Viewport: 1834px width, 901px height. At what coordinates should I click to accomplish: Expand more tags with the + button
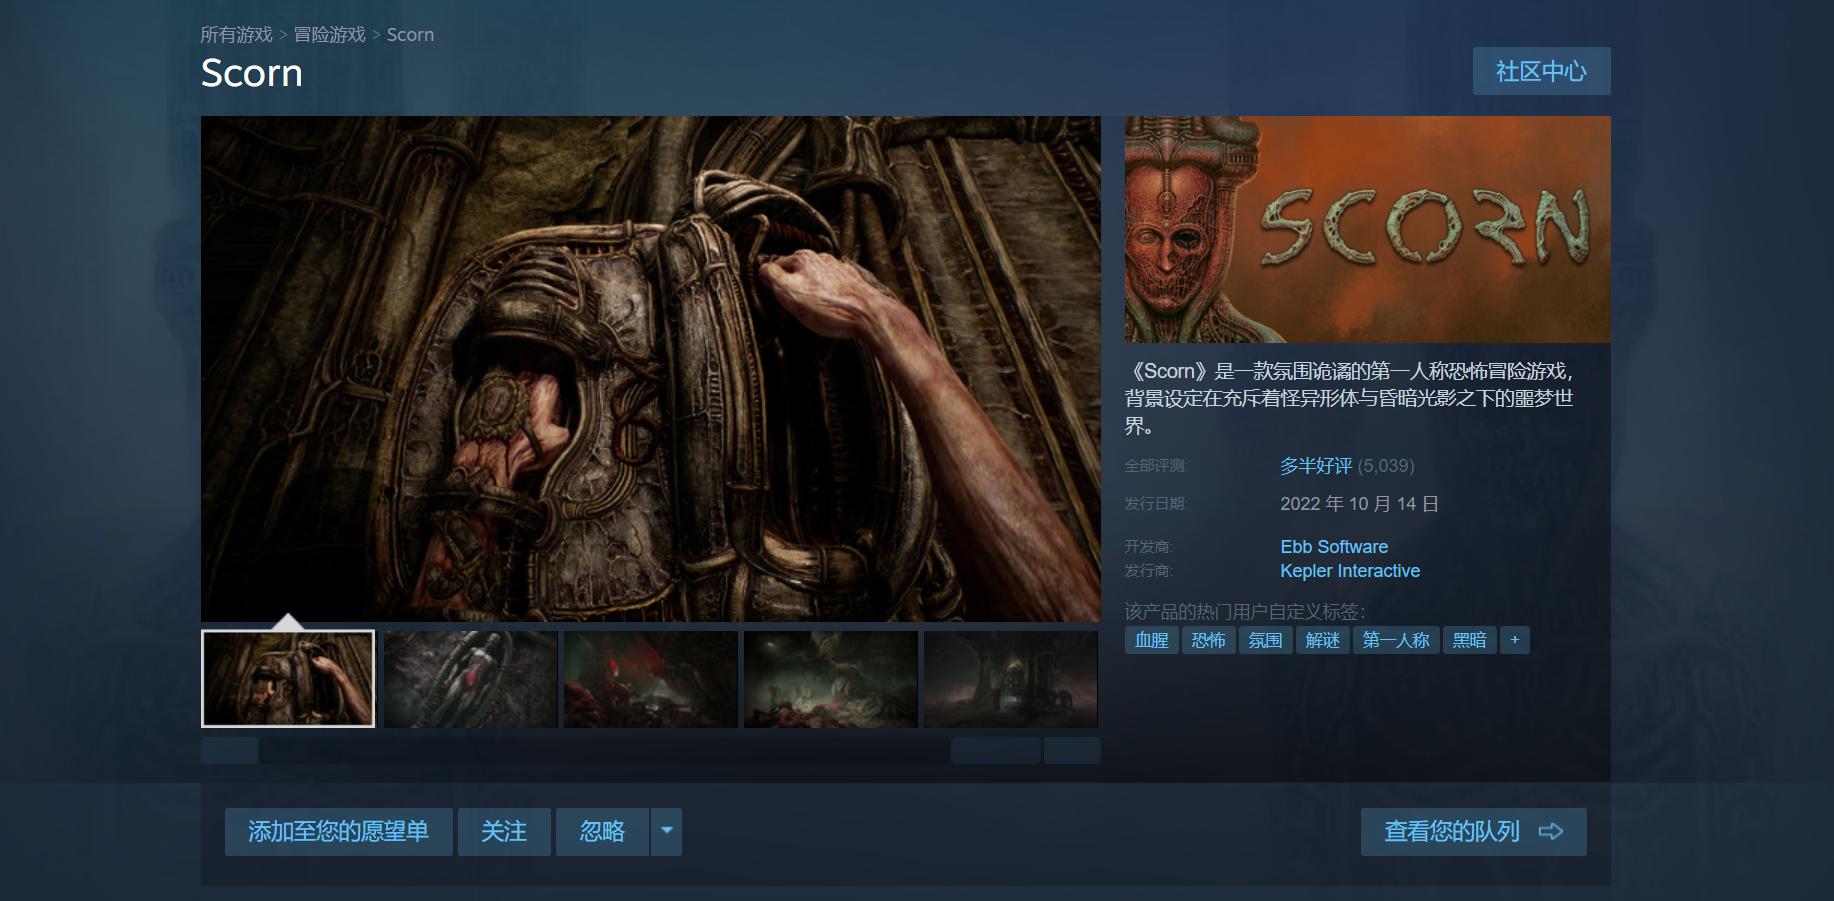pos(1515,640)
